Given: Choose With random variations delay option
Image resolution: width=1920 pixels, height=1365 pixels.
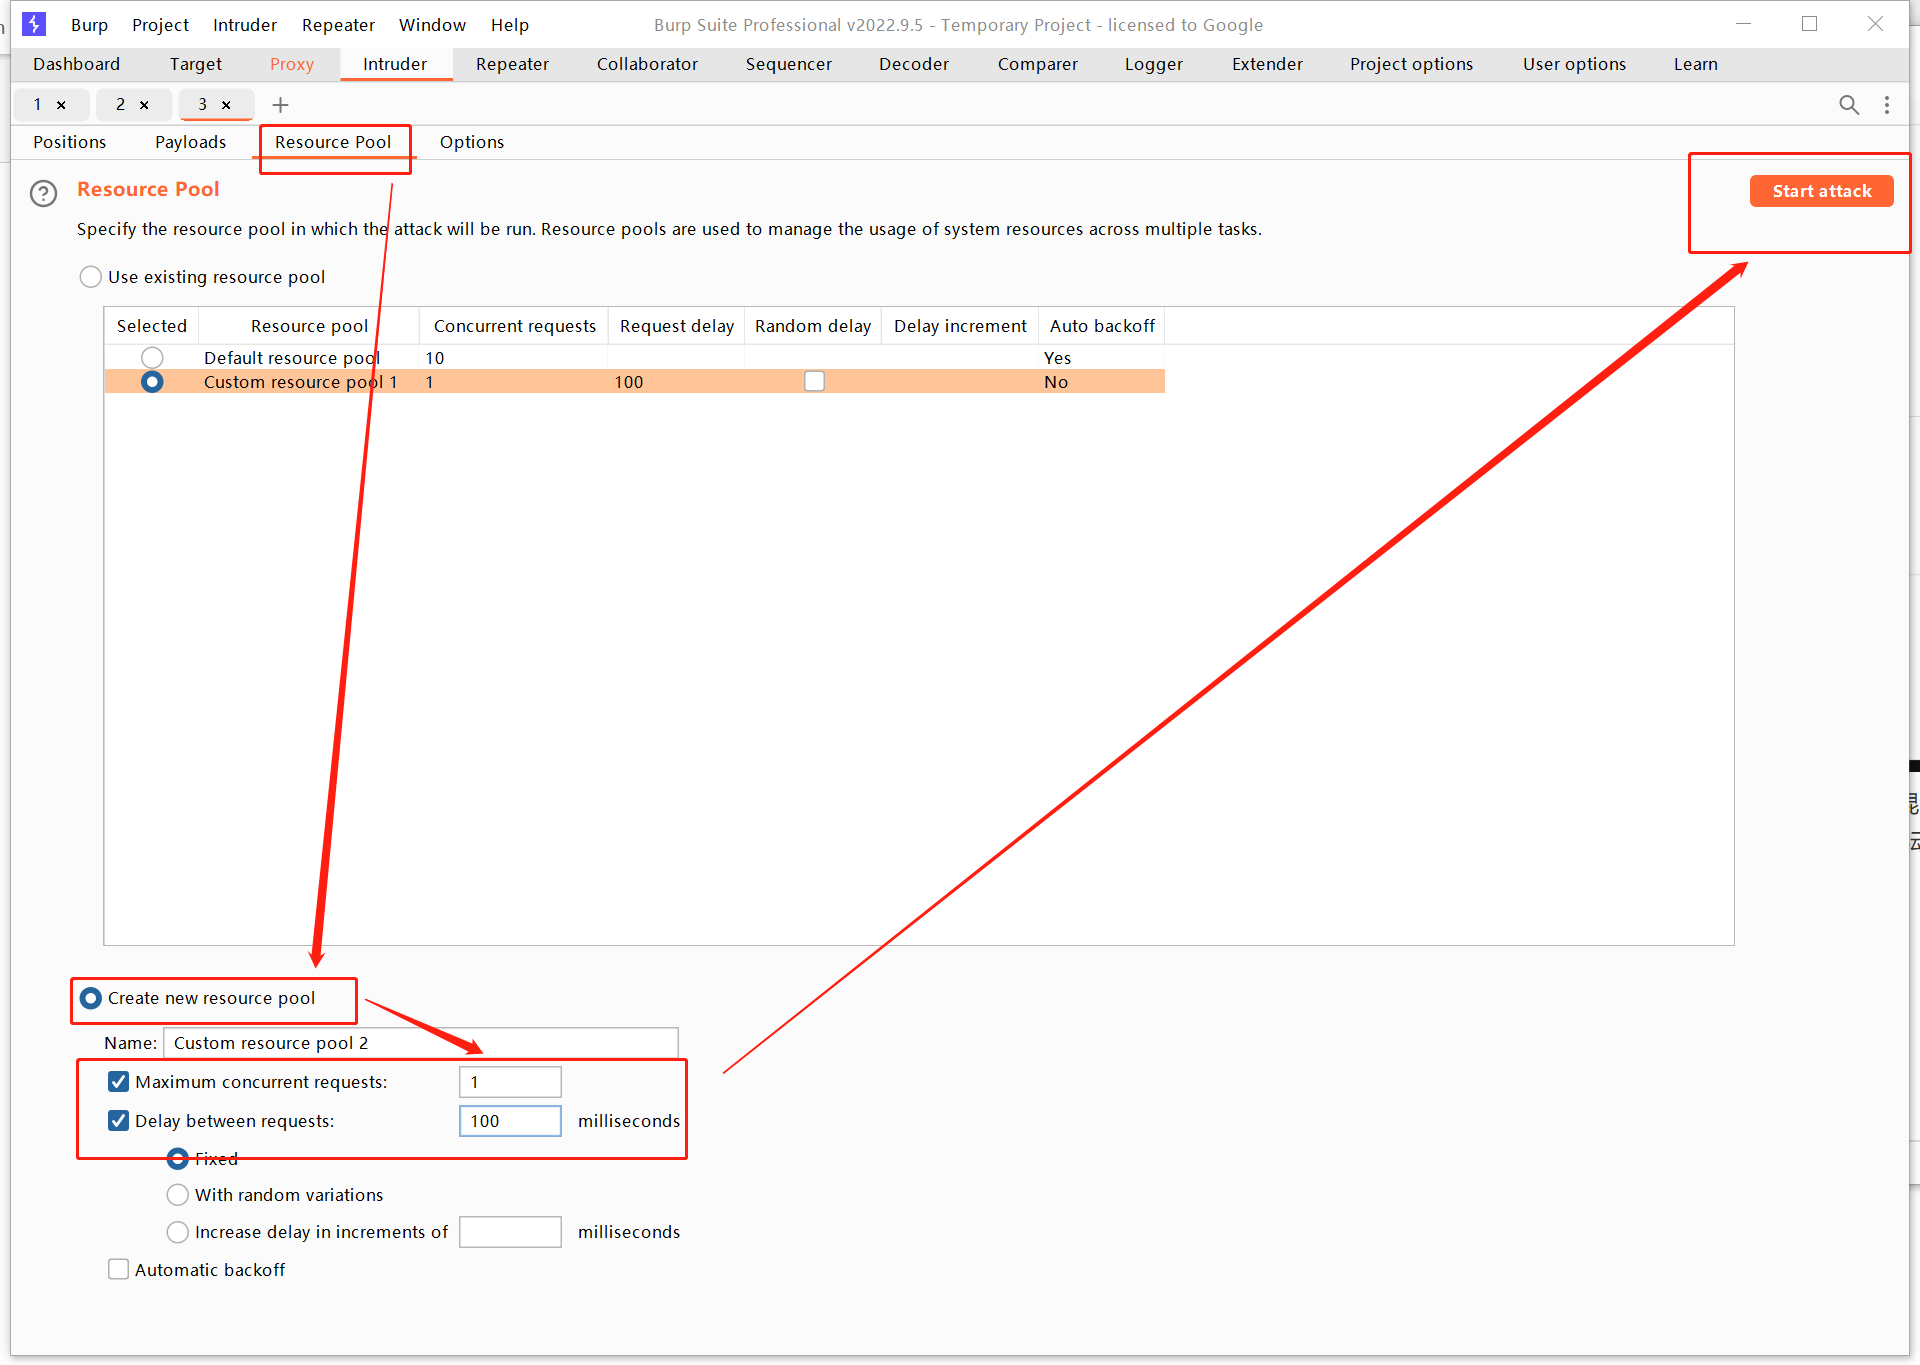Looking at the screenshot, I should coord(178,1195).
